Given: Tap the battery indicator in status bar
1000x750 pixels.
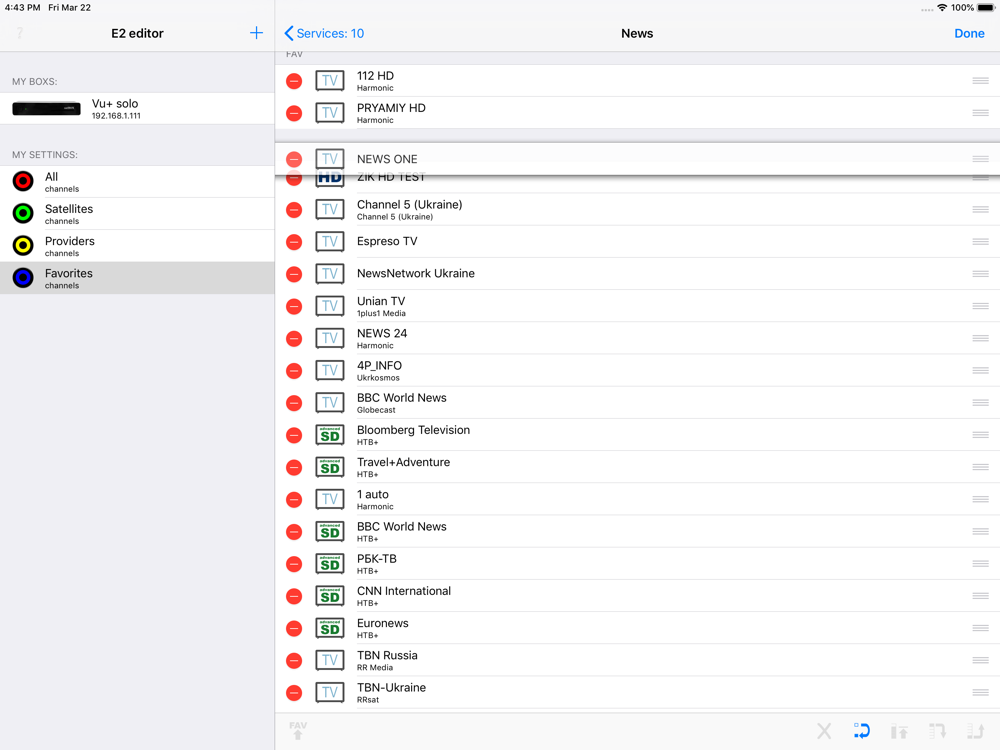Looking at the screenshot, I should tap(985, 8).
